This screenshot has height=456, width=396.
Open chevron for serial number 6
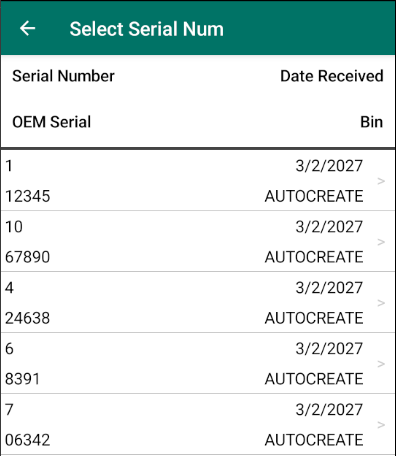click(x=381, y=364)
